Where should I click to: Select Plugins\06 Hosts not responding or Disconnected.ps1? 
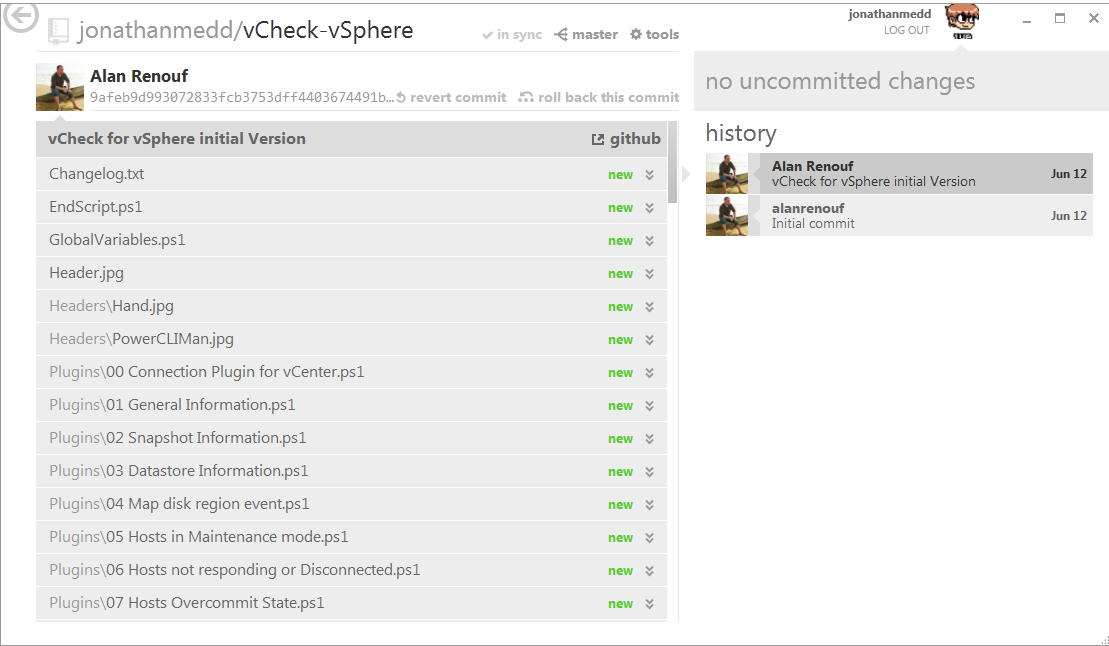tap(235, 570)
